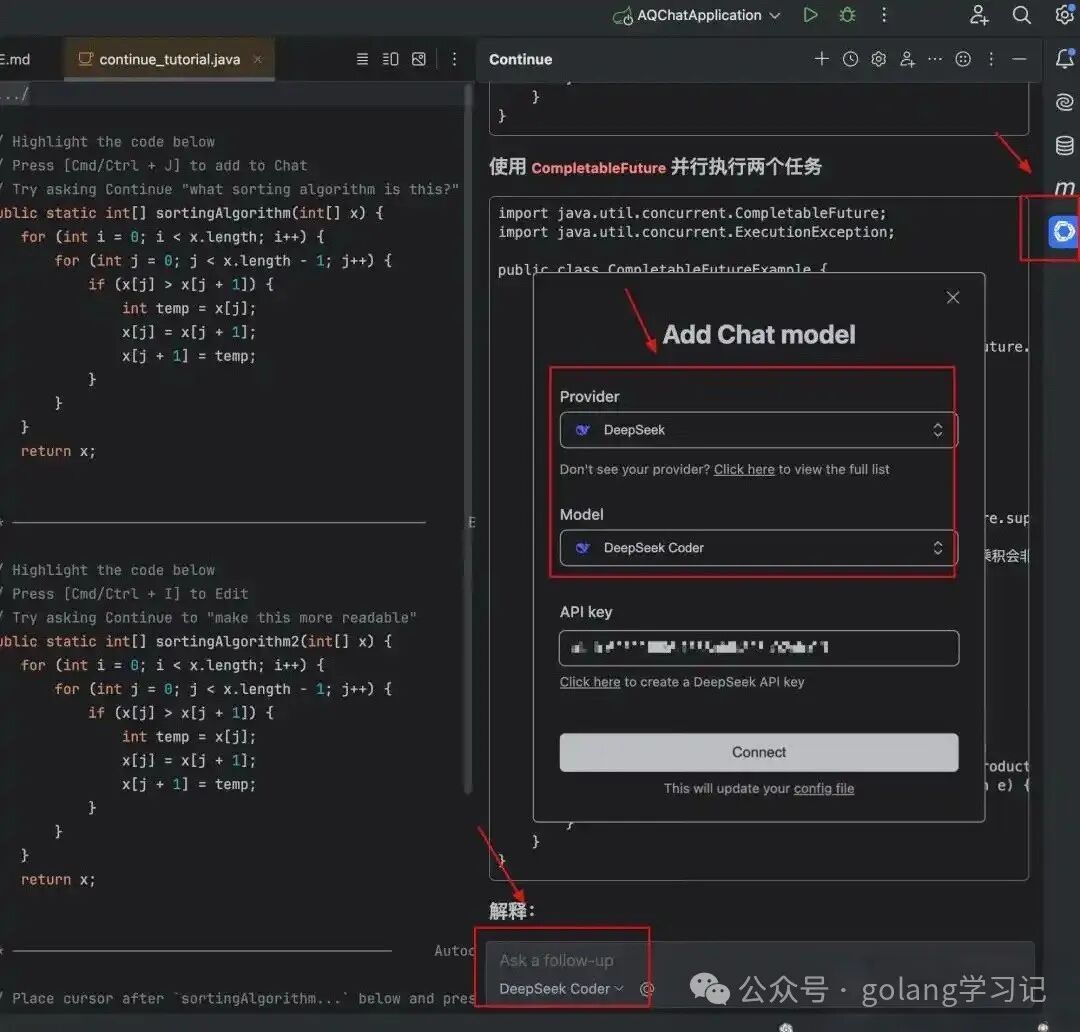Open editor tab options menu
Image resolution: width=1080 pixels, height=1032 pixels.
(x=454, y=59)
